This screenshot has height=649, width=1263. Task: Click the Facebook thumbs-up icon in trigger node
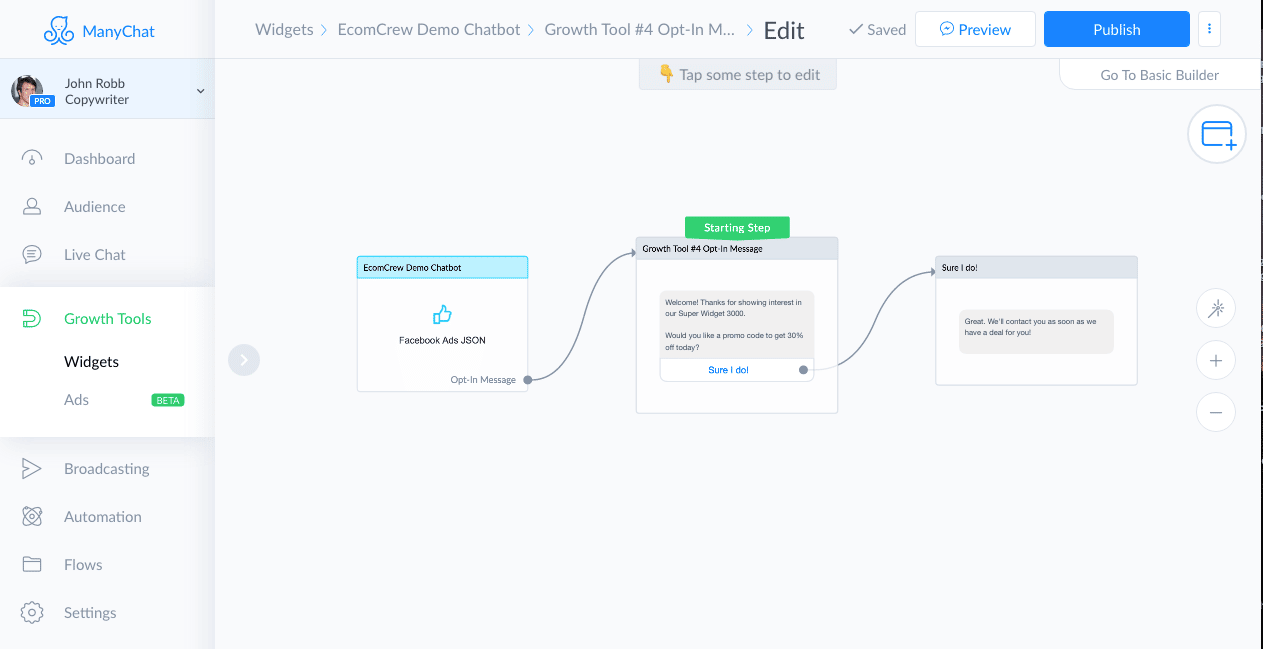pos(442,315)
